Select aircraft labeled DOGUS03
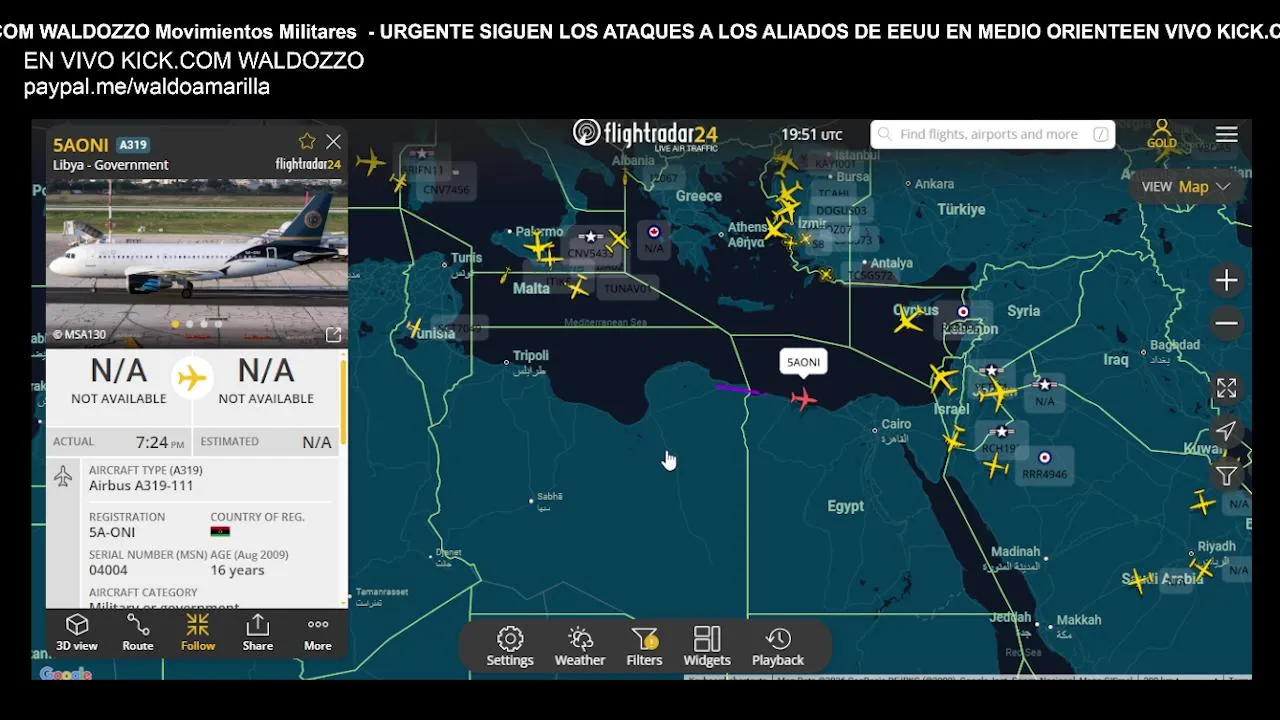The width and height of the screenshot is (1280, 720). coord(842,211)
